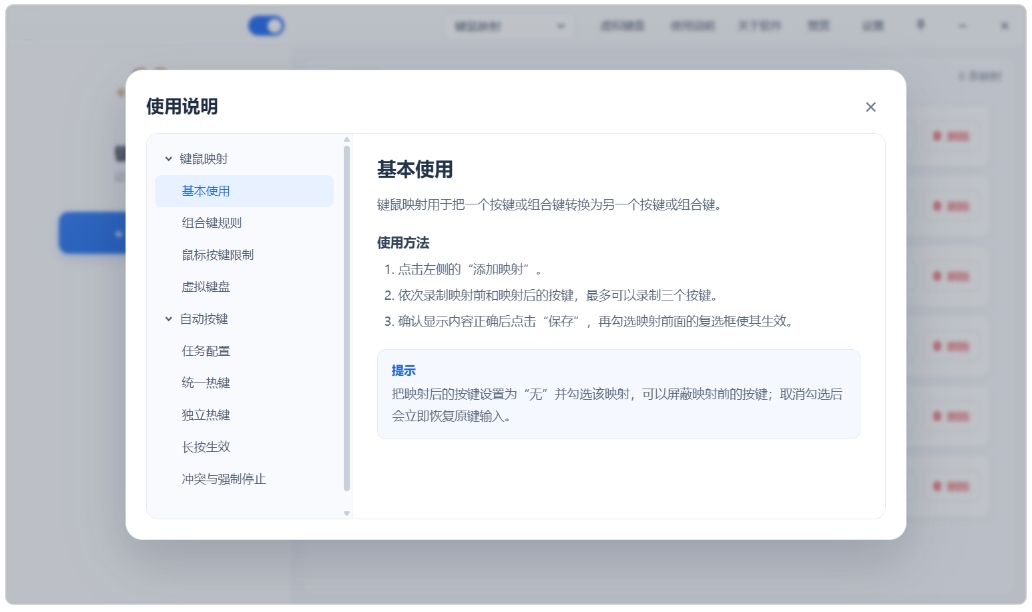Click step 3 text about 点击"保存"
This screenshot has width=1032, height=612.
(x=596, y=321)
